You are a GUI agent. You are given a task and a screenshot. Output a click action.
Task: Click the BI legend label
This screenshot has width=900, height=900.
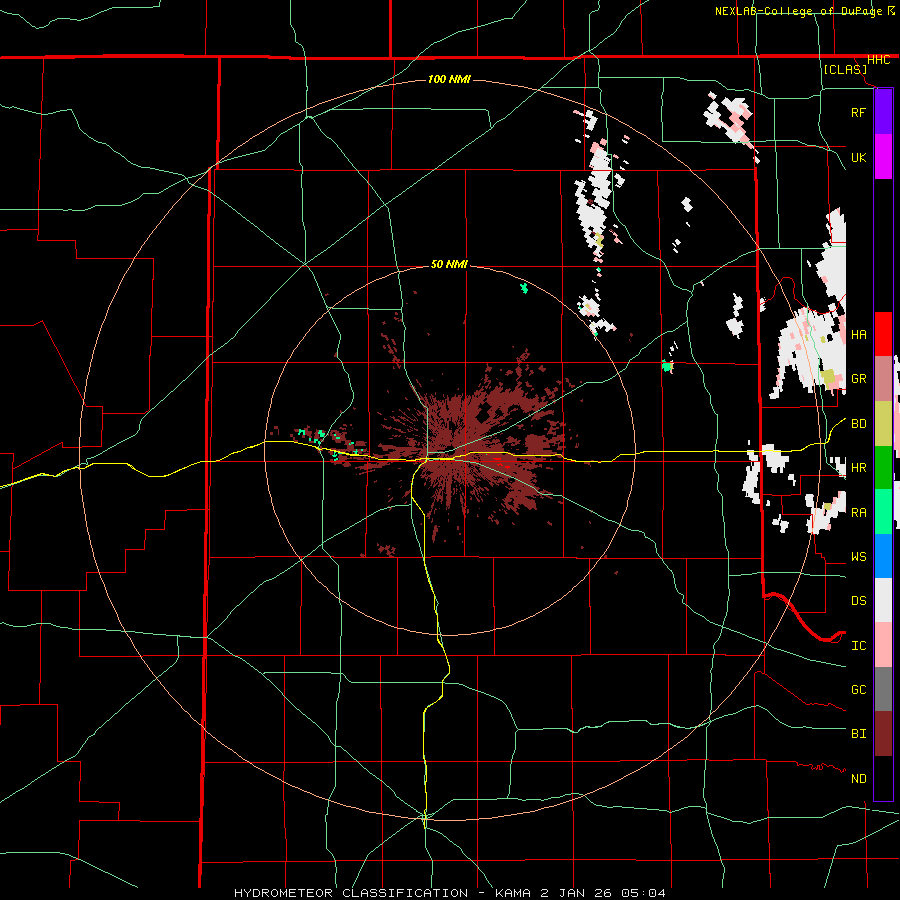tap(858, 734)
